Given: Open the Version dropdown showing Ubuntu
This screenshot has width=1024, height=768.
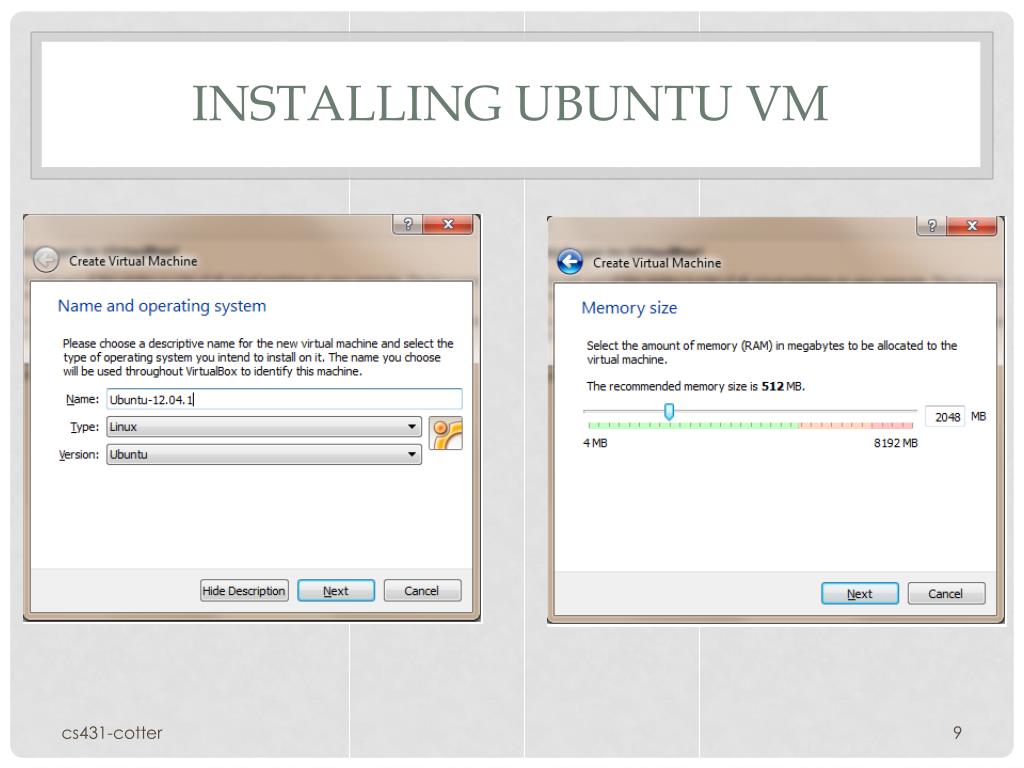Looking at the screenshot, I should pyautogui.click(x=264, y=455).
